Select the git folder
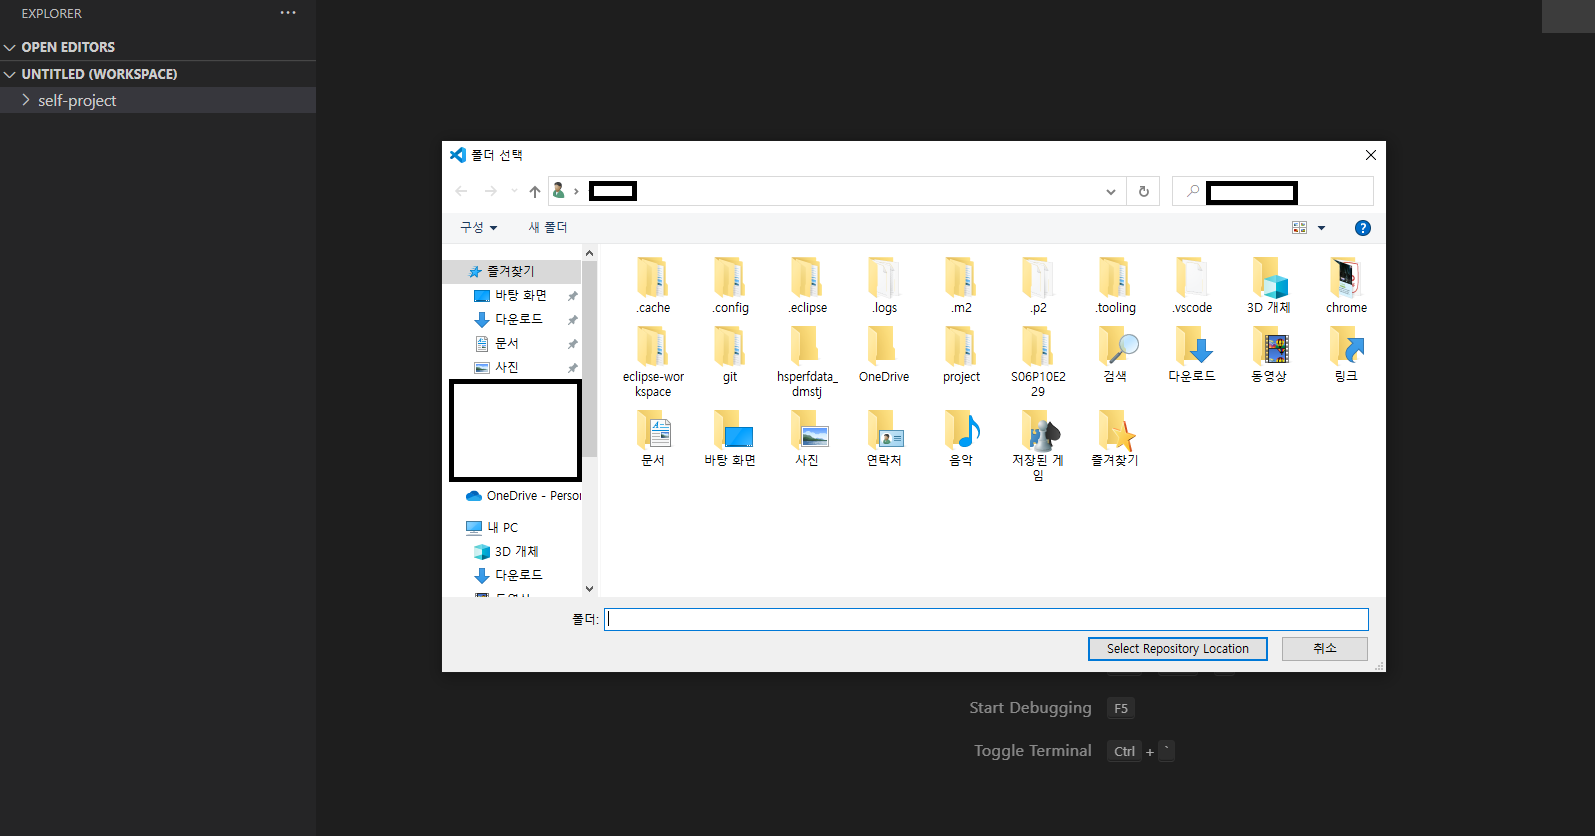1595x836 pixels. pos(730,355)
